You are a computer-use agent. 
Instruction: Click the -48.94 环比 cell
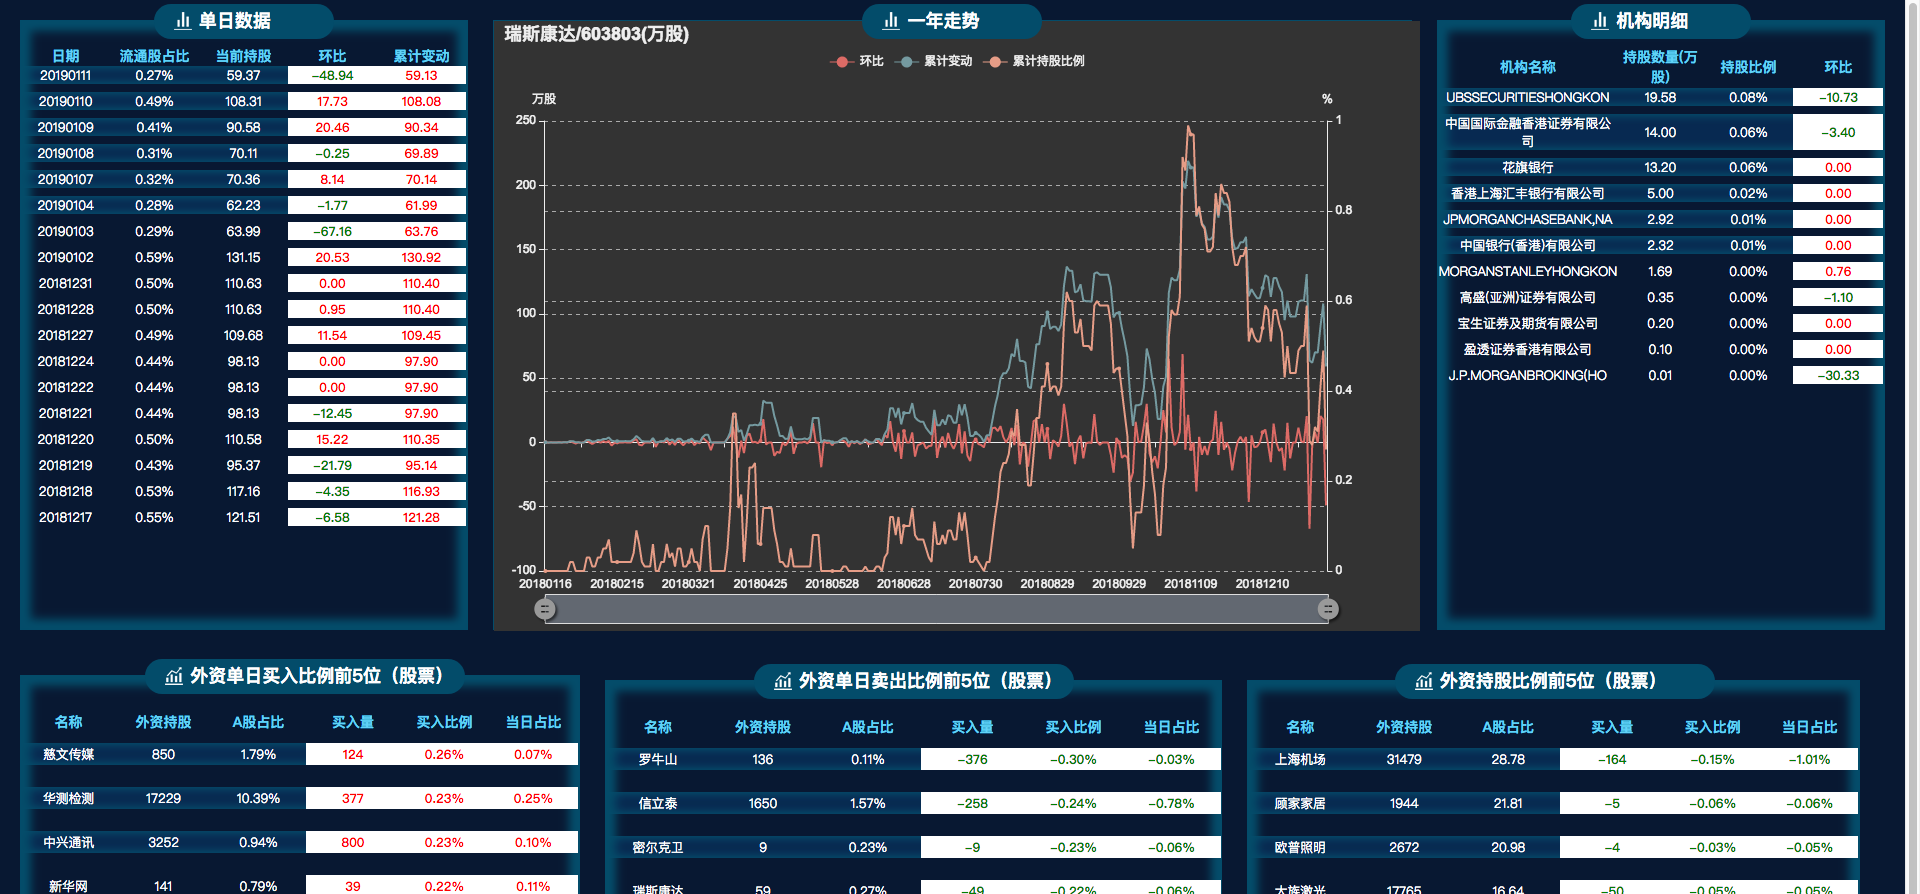[332, 75]
